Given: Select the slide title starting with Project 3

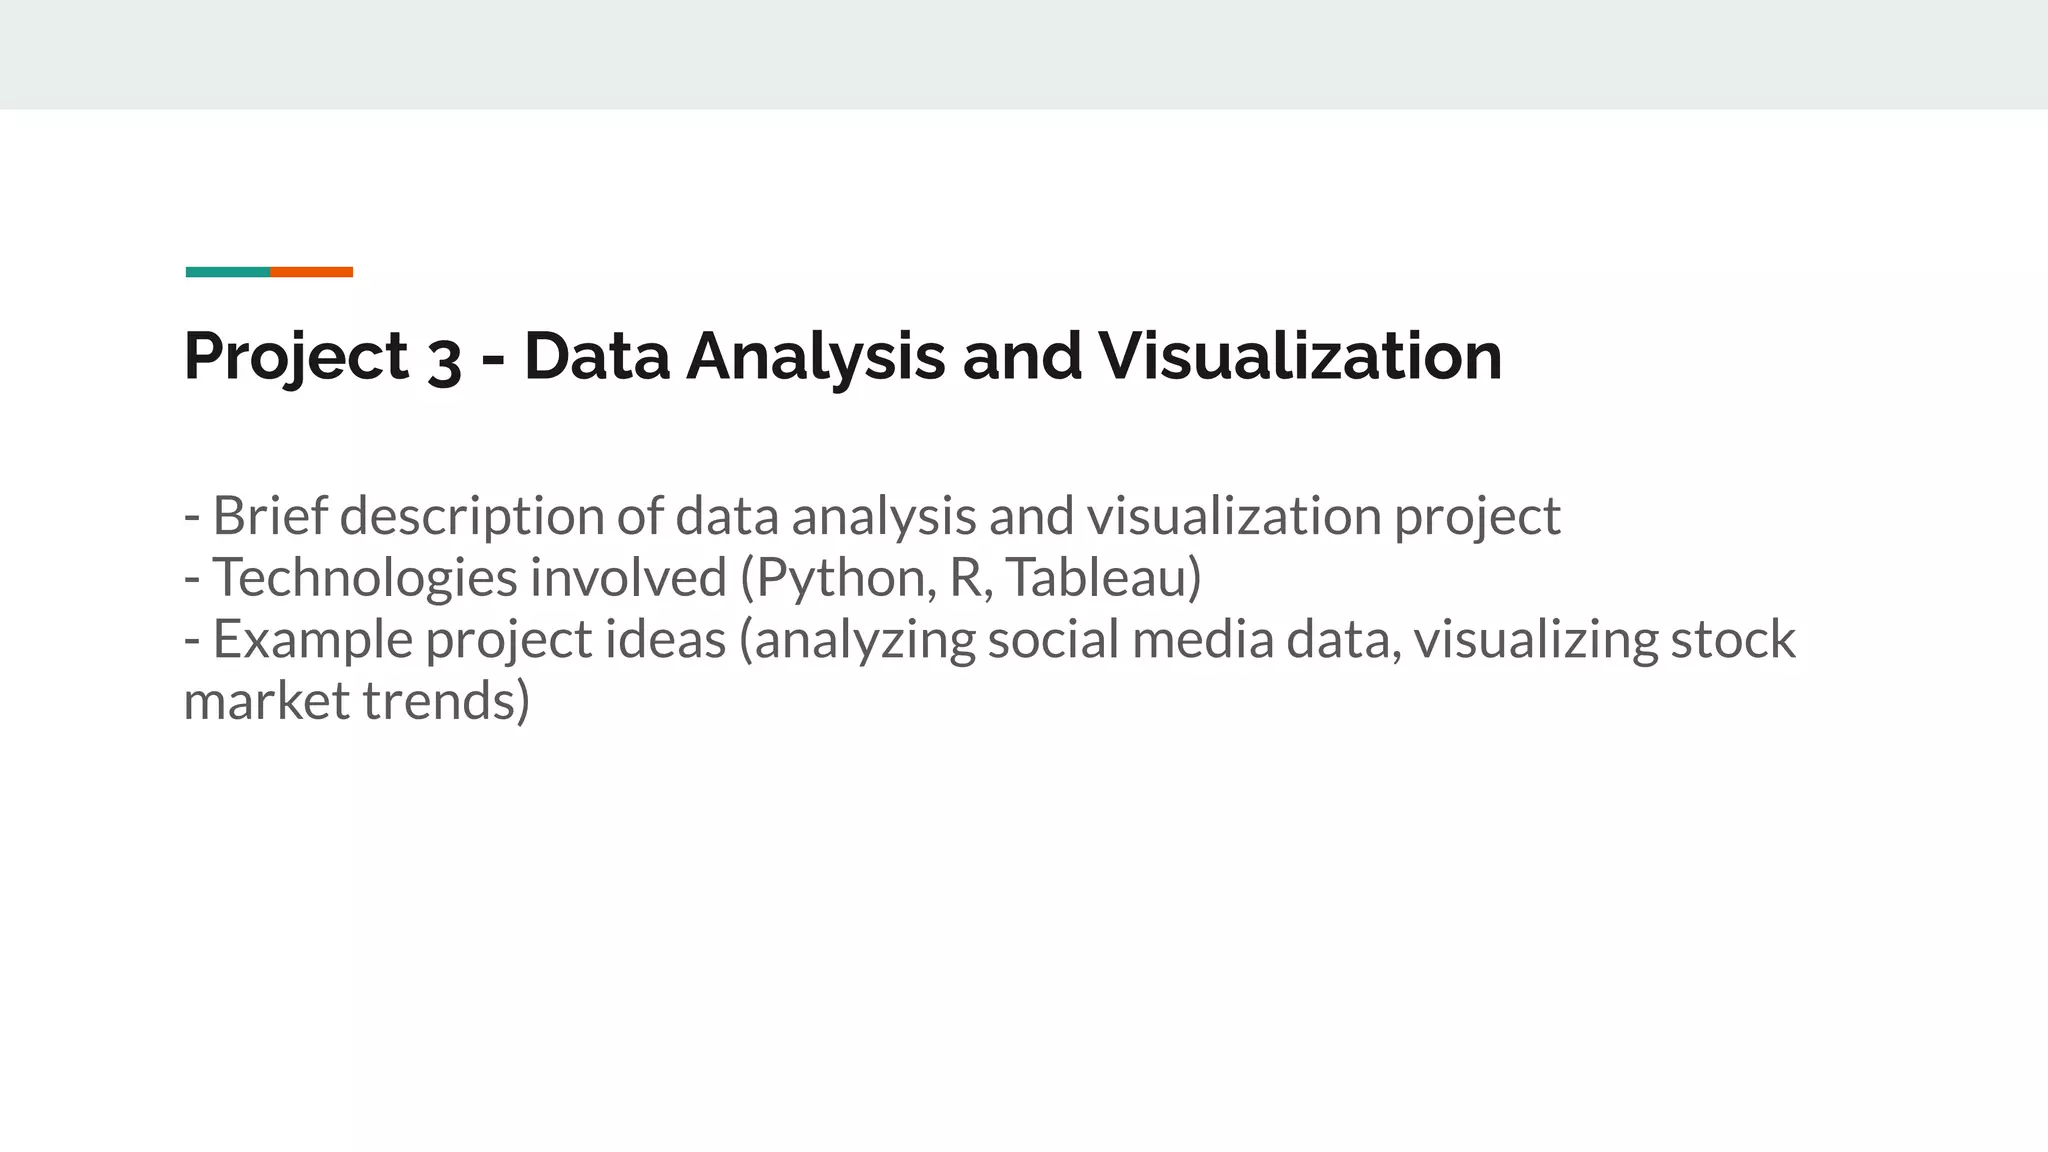Looking at the screenshot, I should tap(843, 356).
